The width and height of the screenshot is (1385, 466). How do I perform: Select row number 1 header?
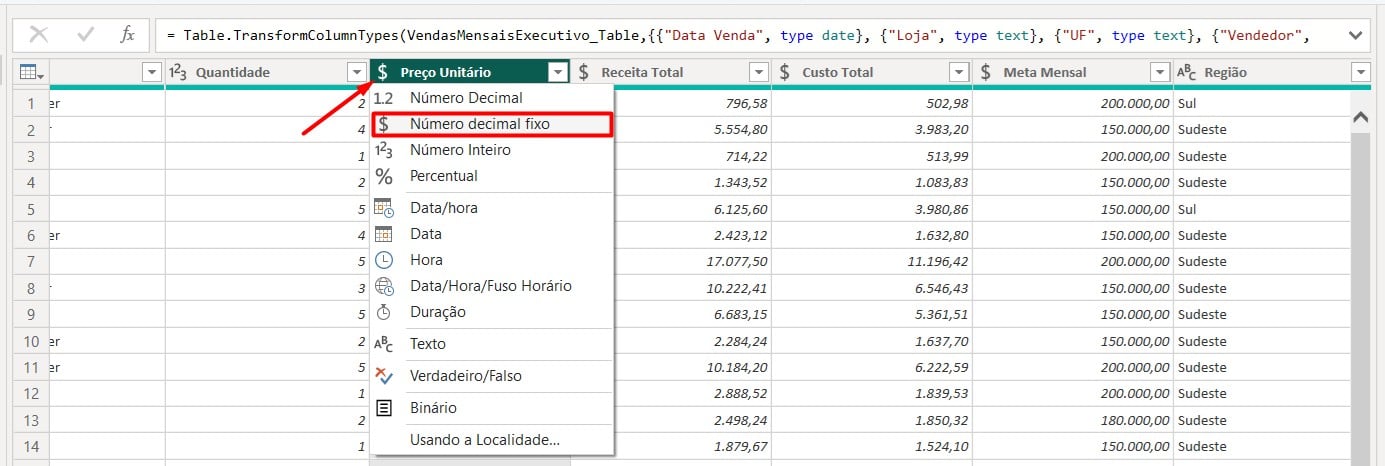coord(31,103)
